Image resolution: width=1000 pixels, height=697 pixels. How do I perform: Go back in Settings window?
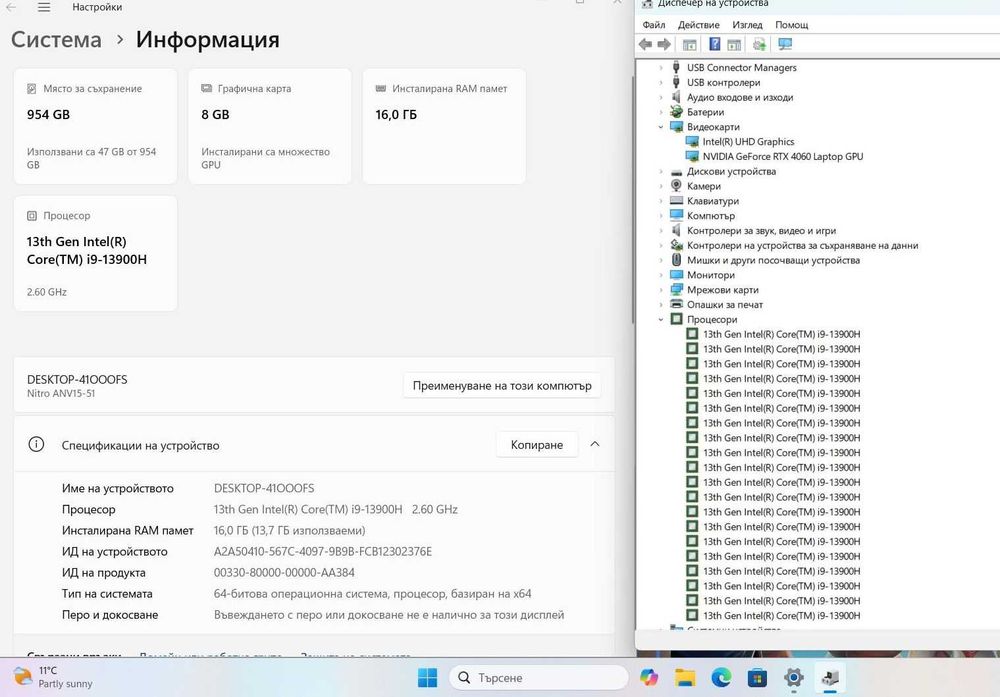coord(11,7)
